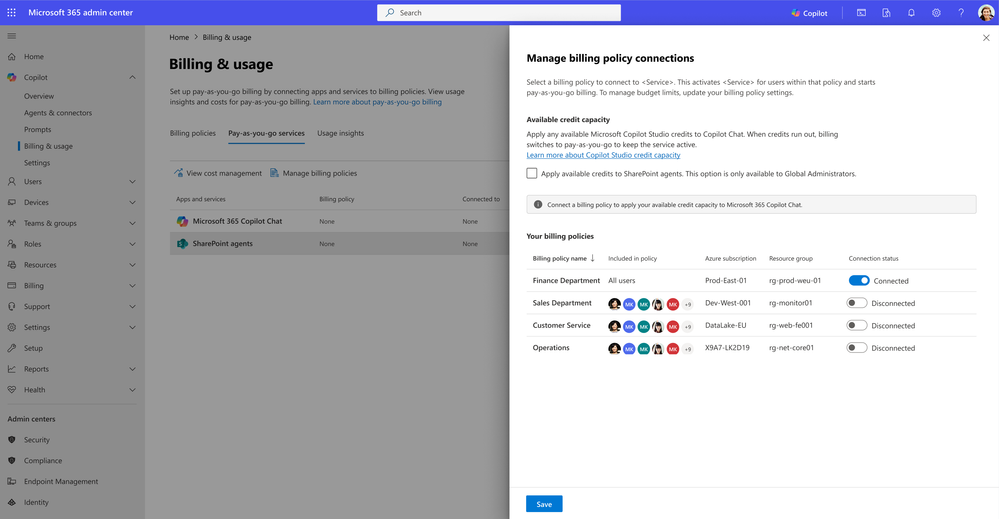Collapse the Copilot section chevron
999x519 pixels.
click(x=133, y=77)
